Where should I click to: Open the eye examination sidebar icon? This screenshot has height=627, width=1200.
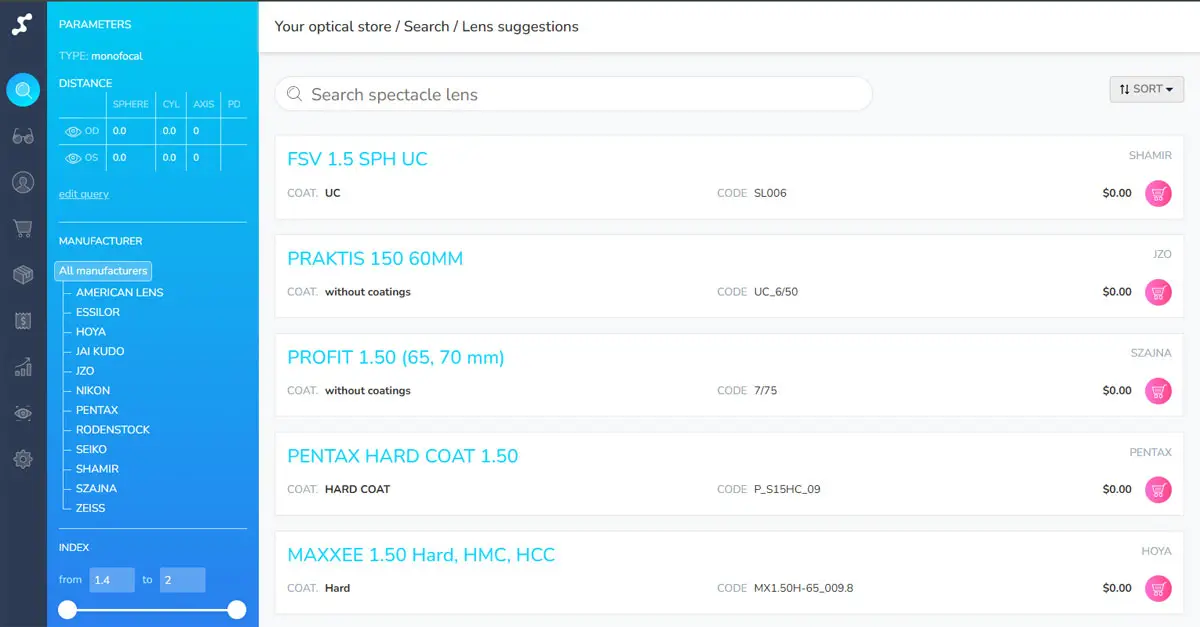tap(23, 413)
